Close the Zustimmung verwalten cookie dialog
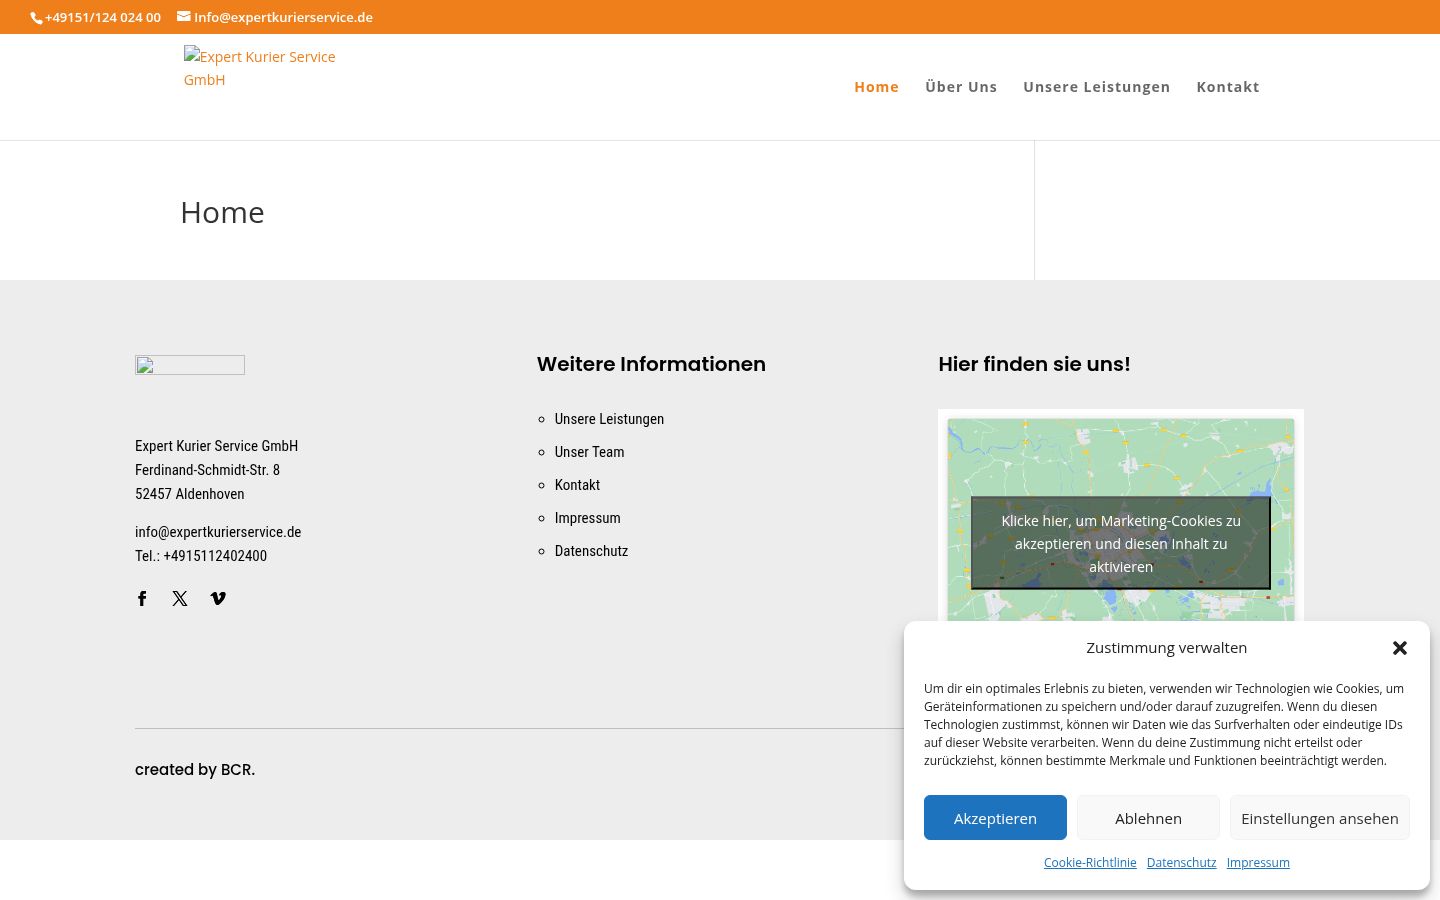1440x900 pixels. click(1400, 648)
